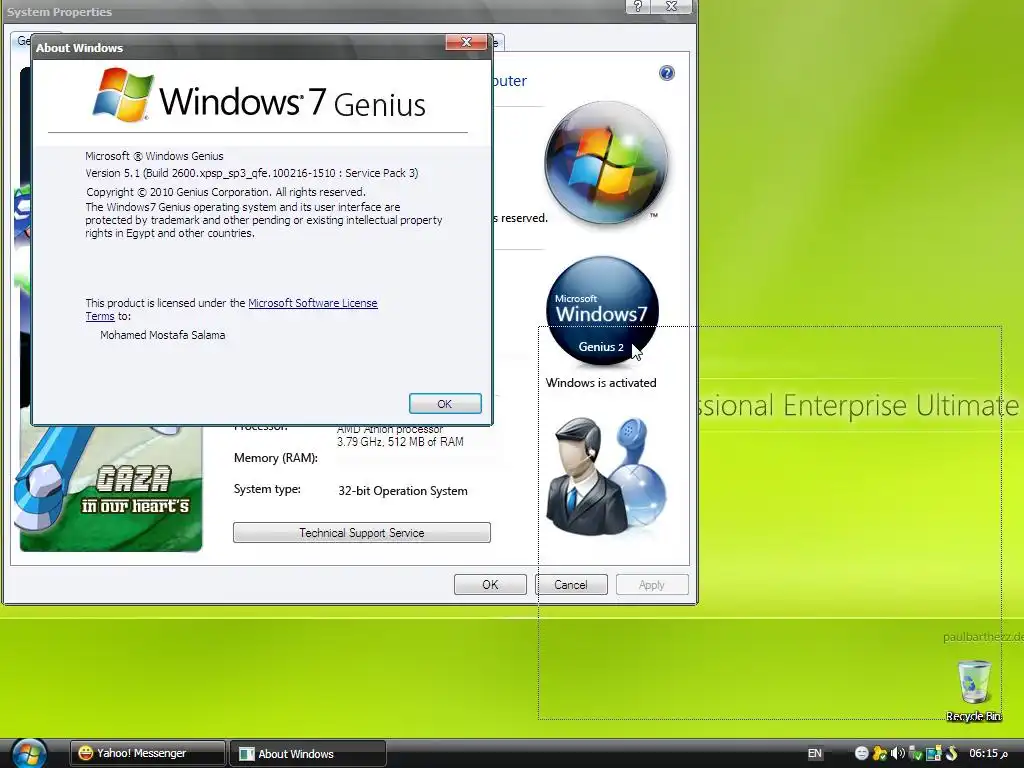Click the About Windows taskbar button
1024x768 pixels.
pyautogui.click(x=308, y=753)
